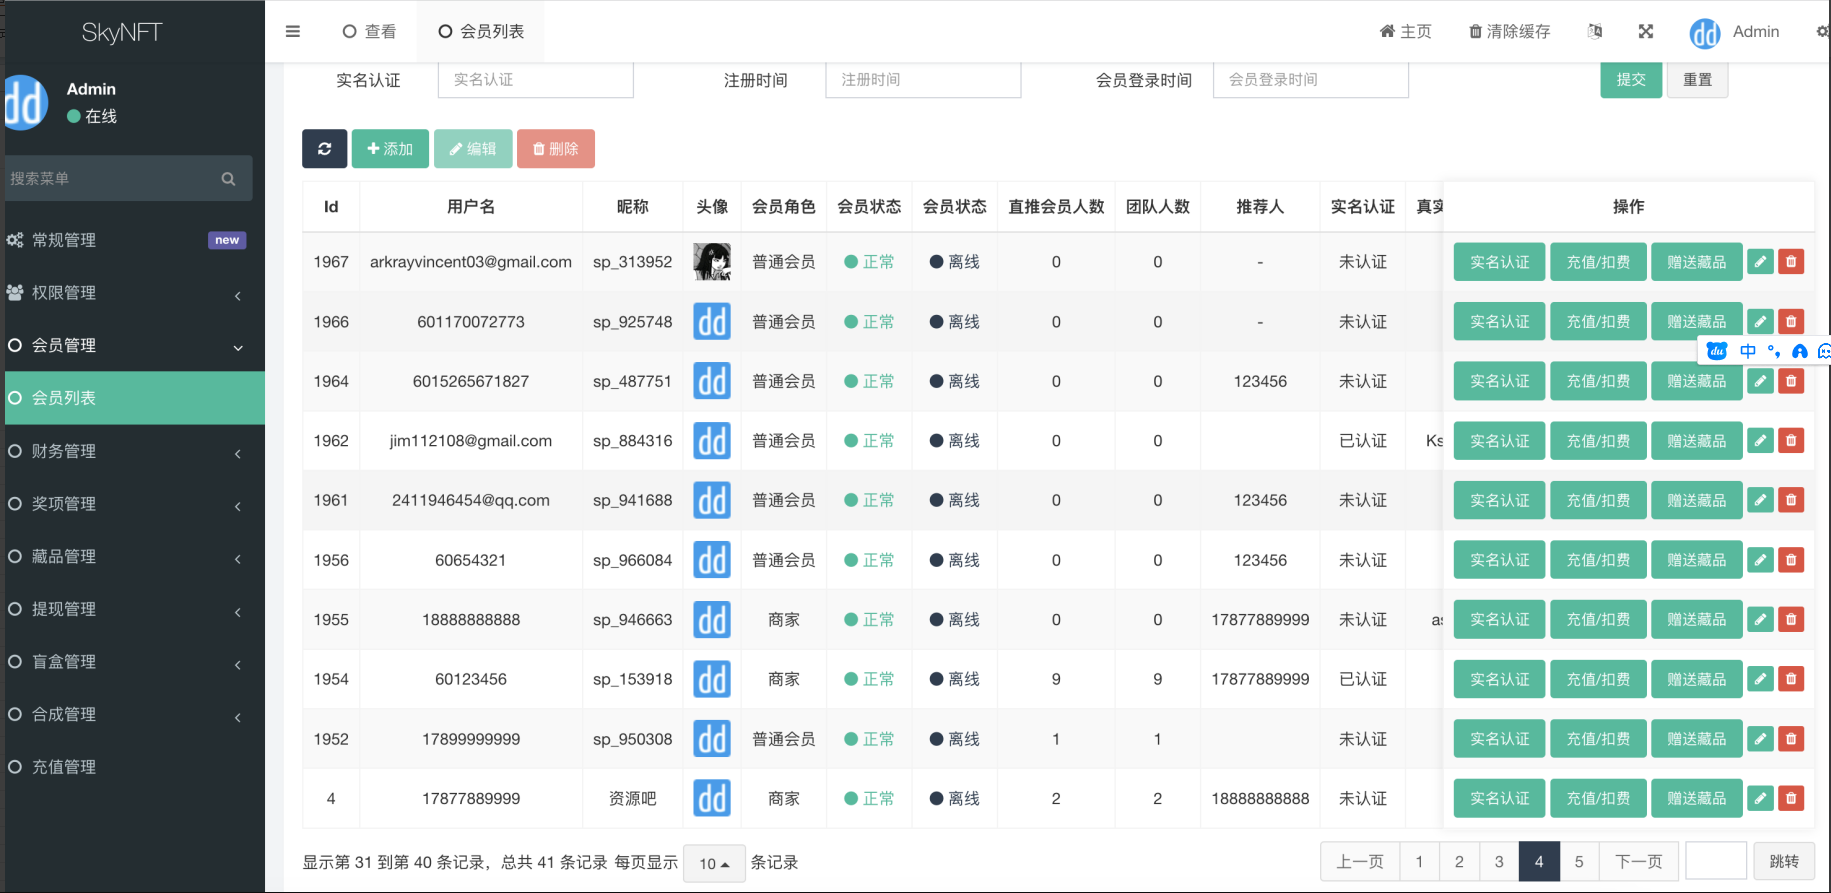
Task: Edit user 1964 pencil icon
Action: tap(1761, 381)
